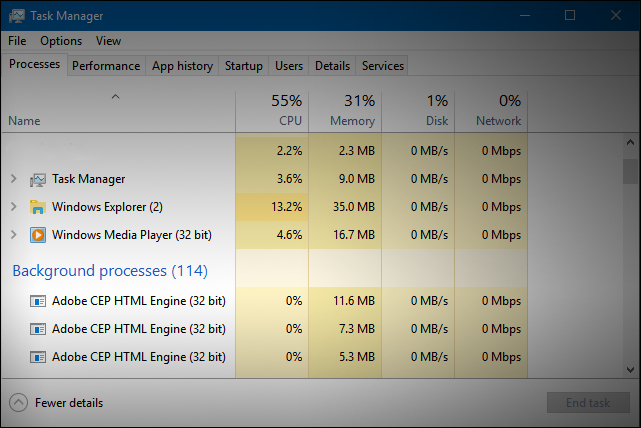Close the Task Manager window

click(616, 16)
